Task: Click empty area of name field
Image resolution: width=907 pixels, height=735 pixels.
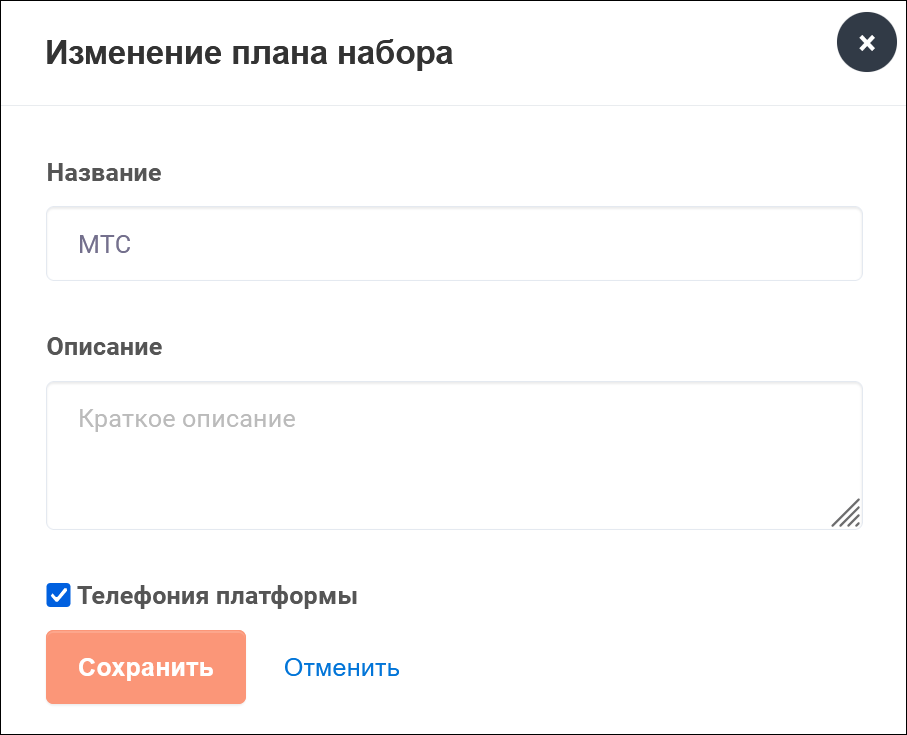Action: (x=497, y=243)
